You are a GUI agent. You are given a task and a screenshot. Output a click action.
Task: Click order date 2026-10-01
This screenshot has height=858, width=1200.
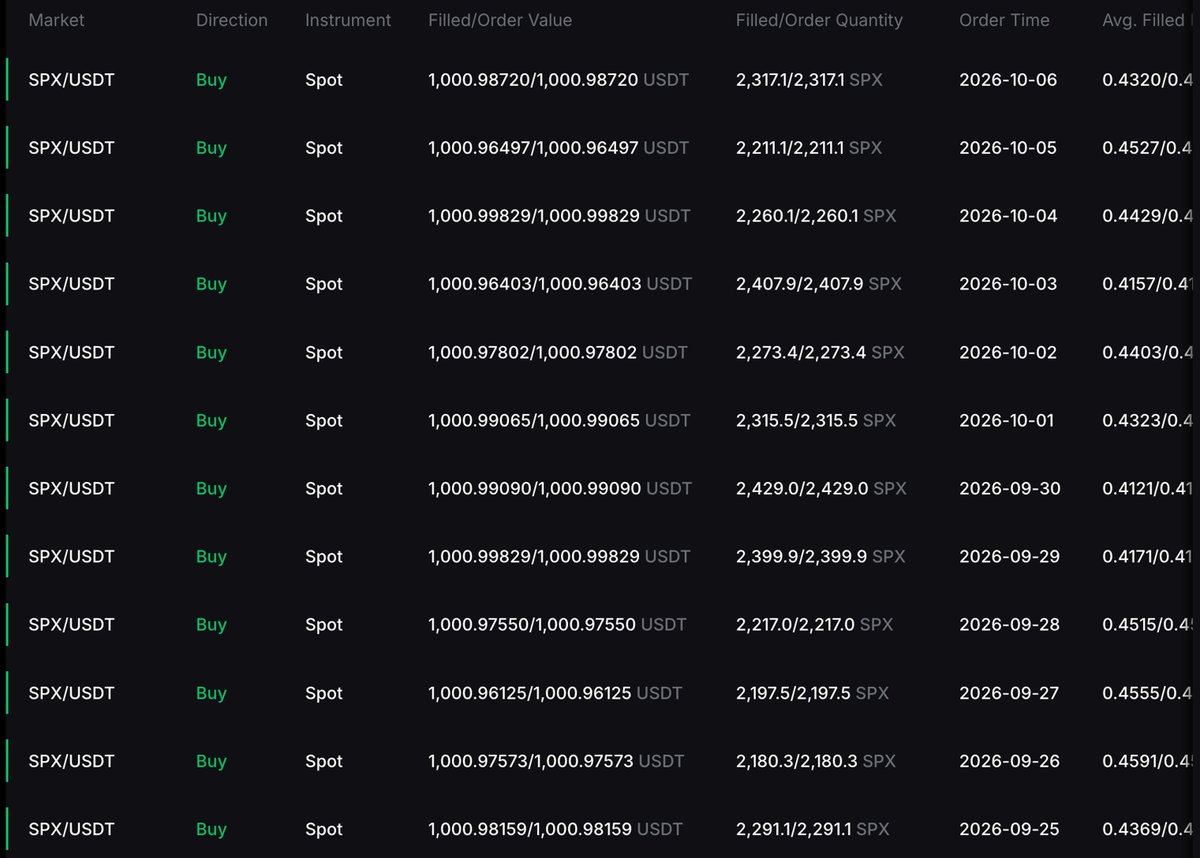(1007, 420)
